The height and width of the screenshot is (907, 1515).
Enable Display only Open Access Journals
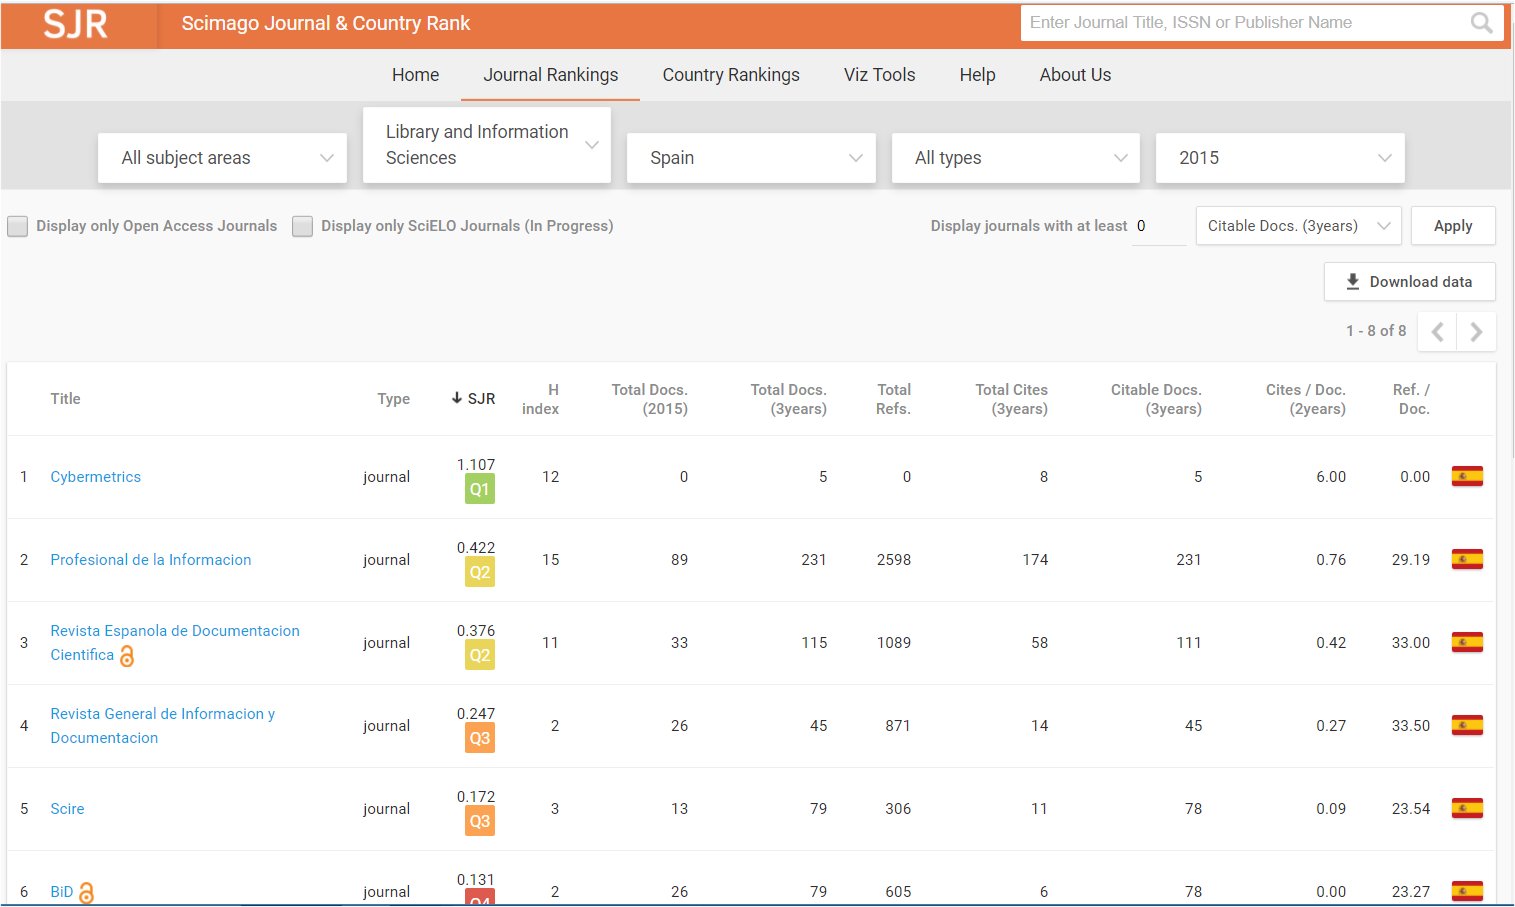18,227
